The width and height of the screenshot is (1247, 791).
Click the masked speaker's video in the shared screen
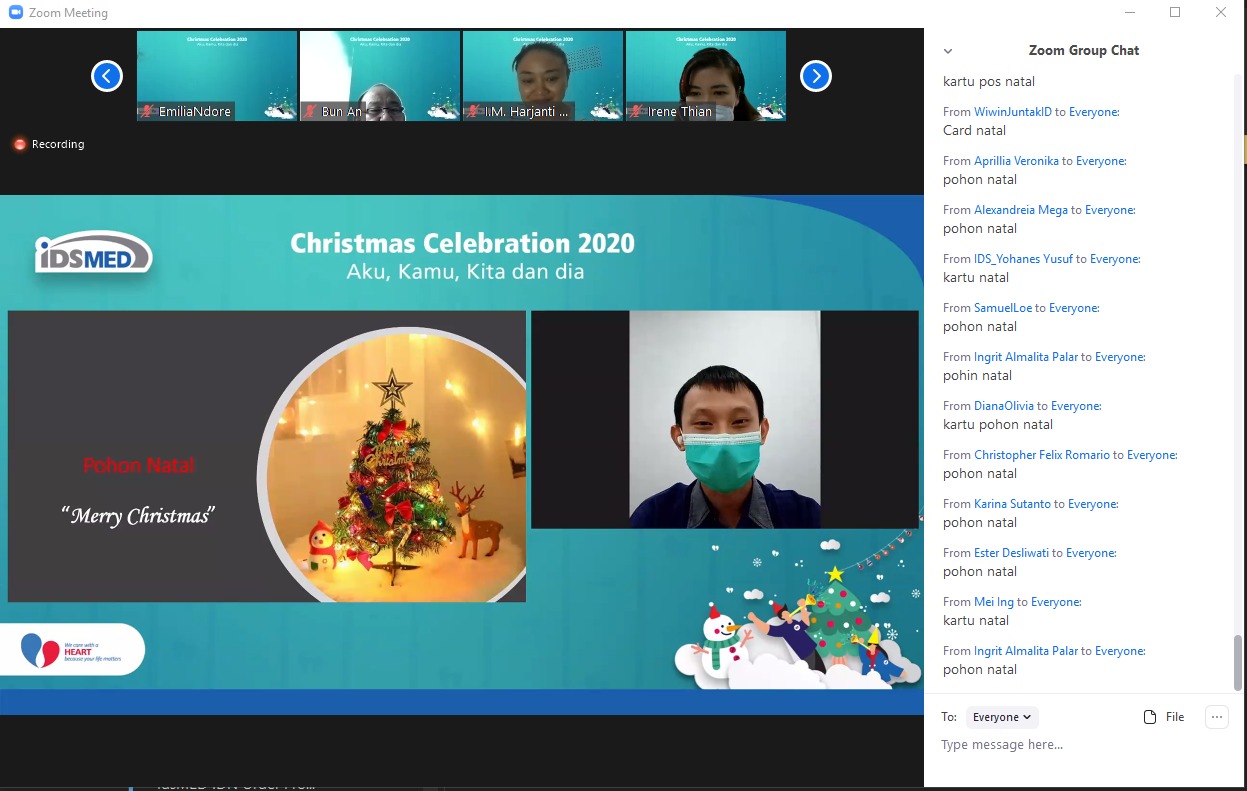(724, 419)
